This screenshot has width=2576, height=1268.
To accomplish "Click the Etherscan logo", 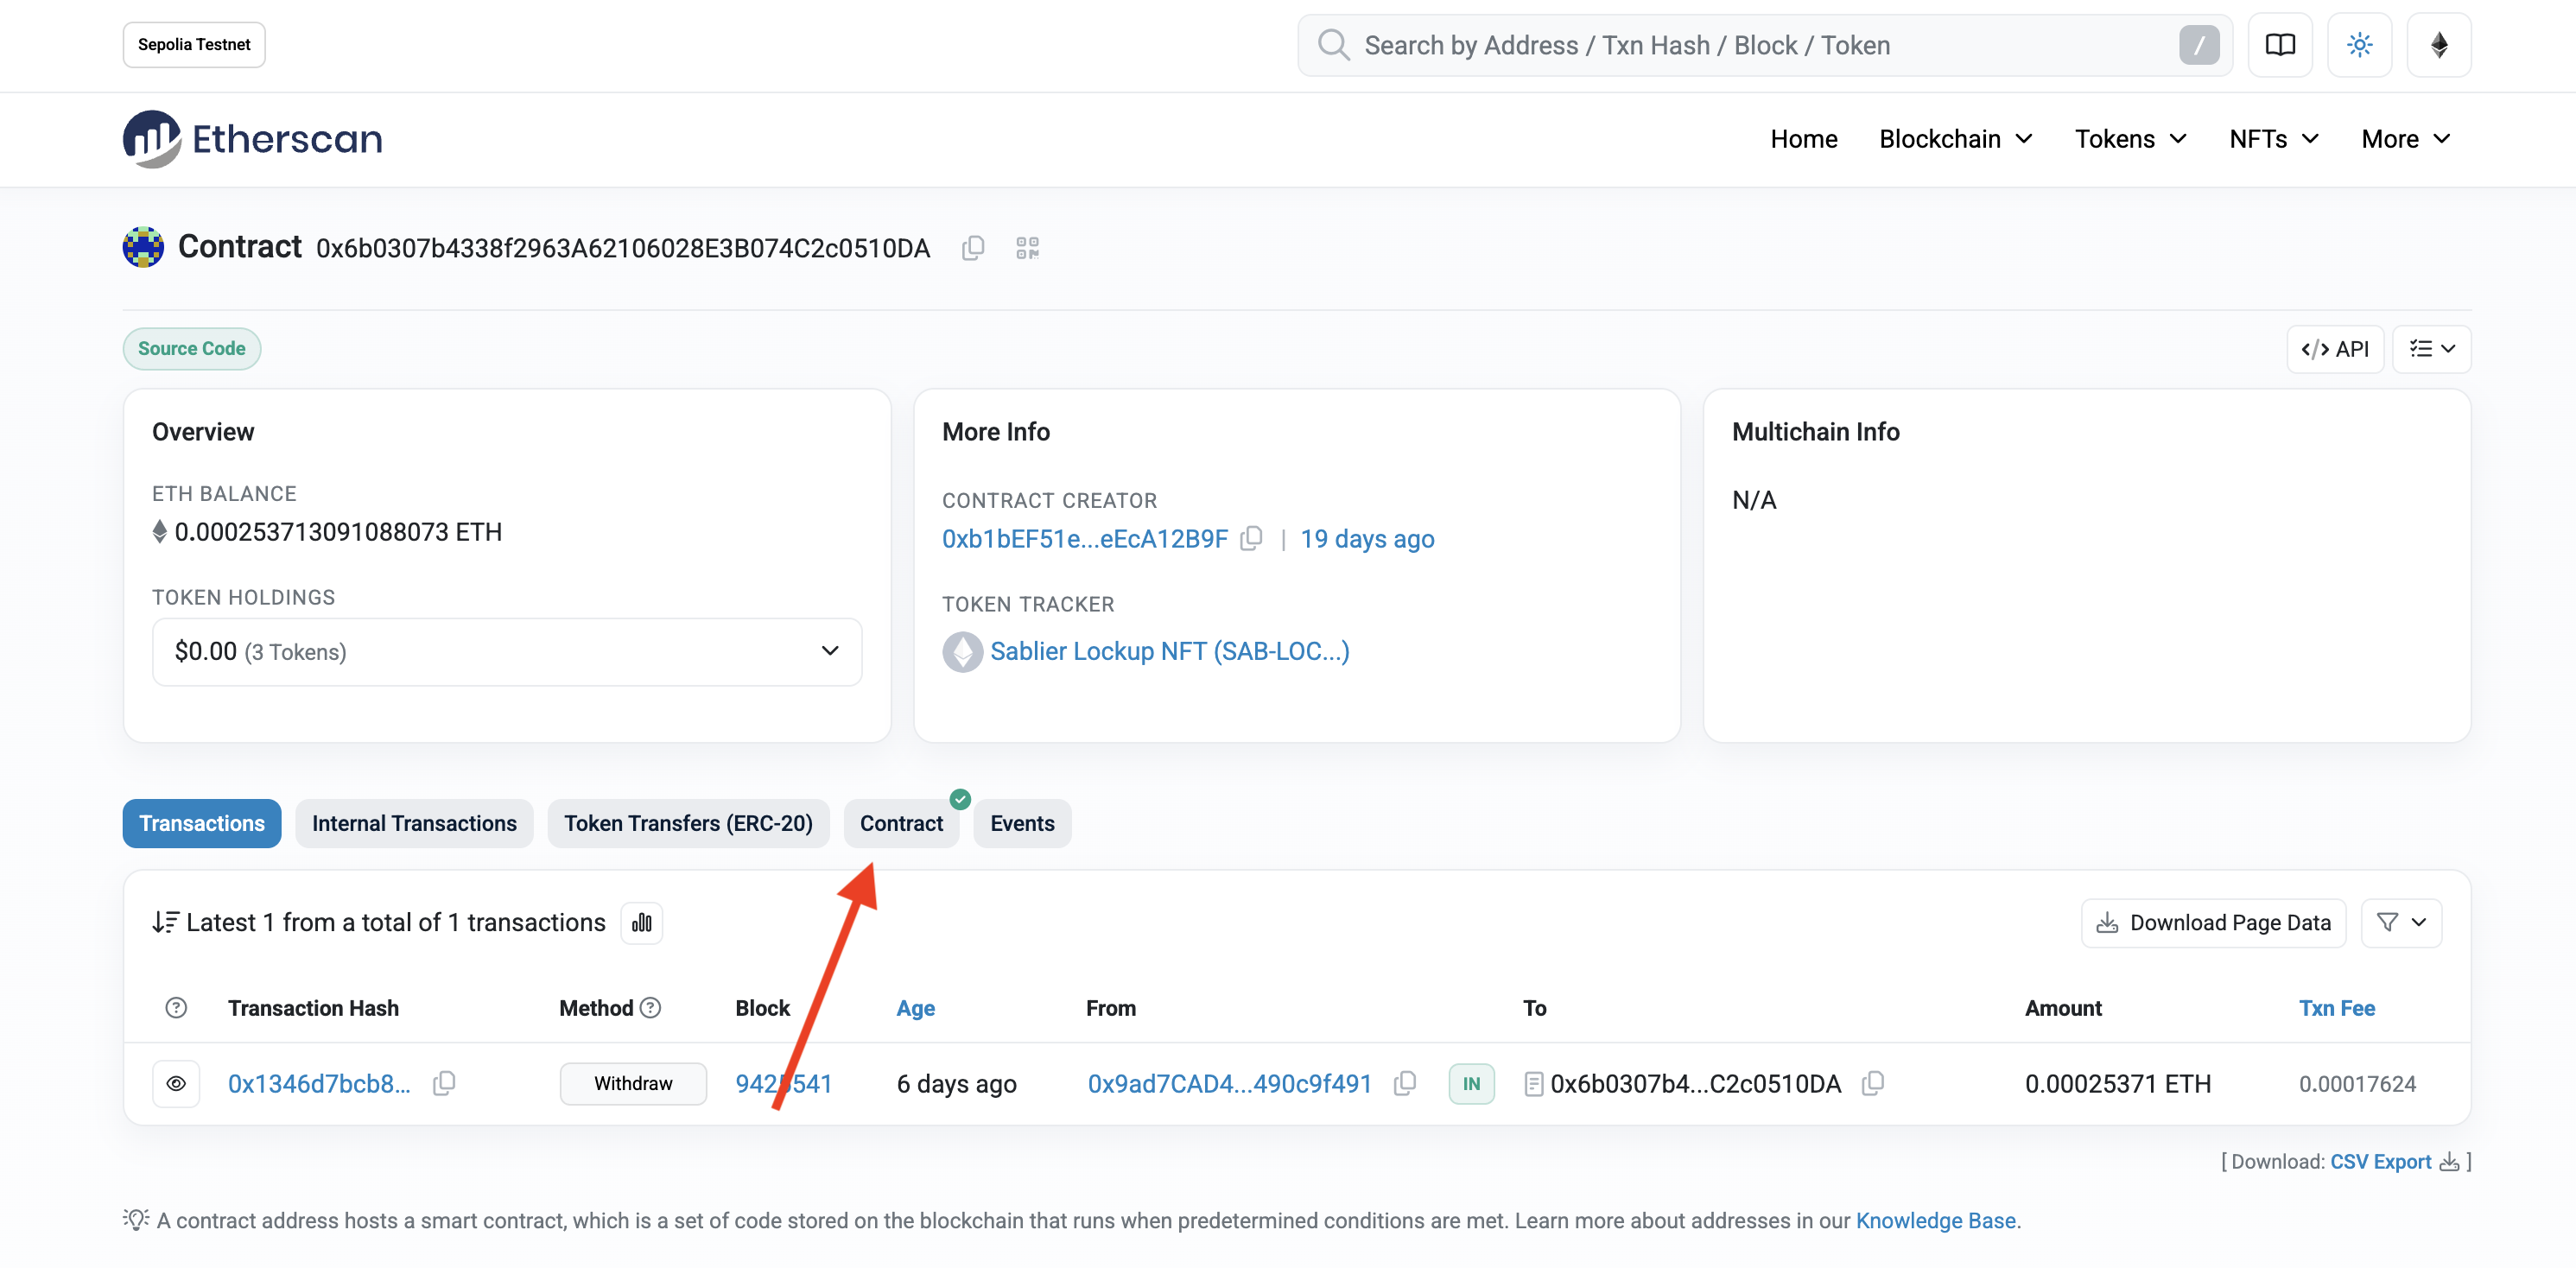I will click(x=251, y=138).
